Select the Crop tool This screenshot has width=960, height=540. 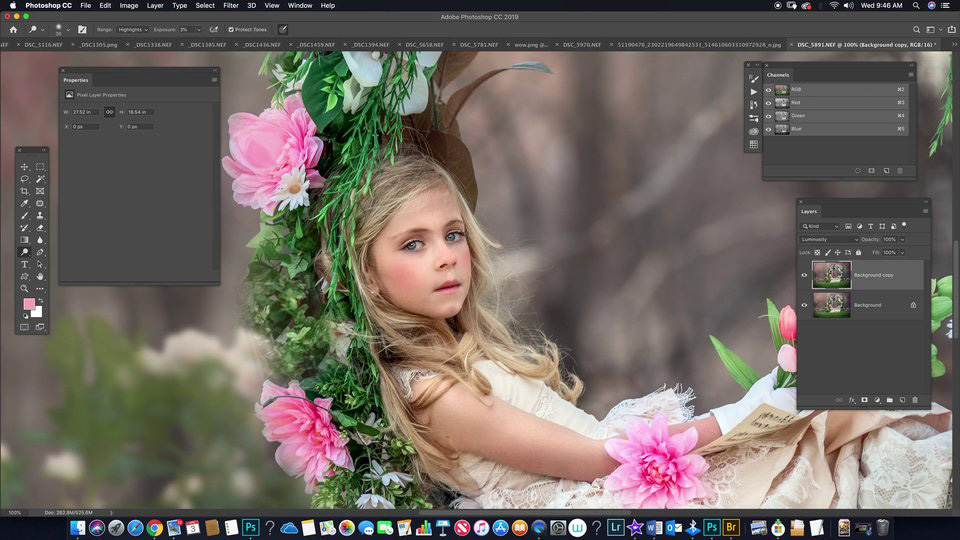coord(24,191)
